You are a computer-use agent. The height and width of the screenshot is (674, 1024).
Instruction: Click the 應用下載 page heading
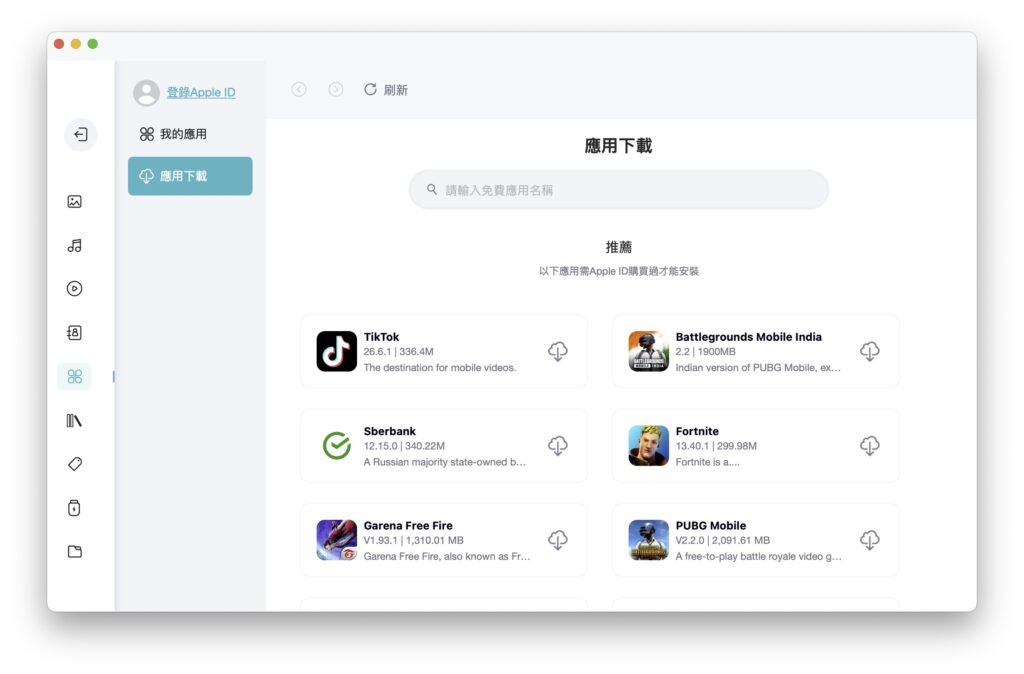coord(618,146)
